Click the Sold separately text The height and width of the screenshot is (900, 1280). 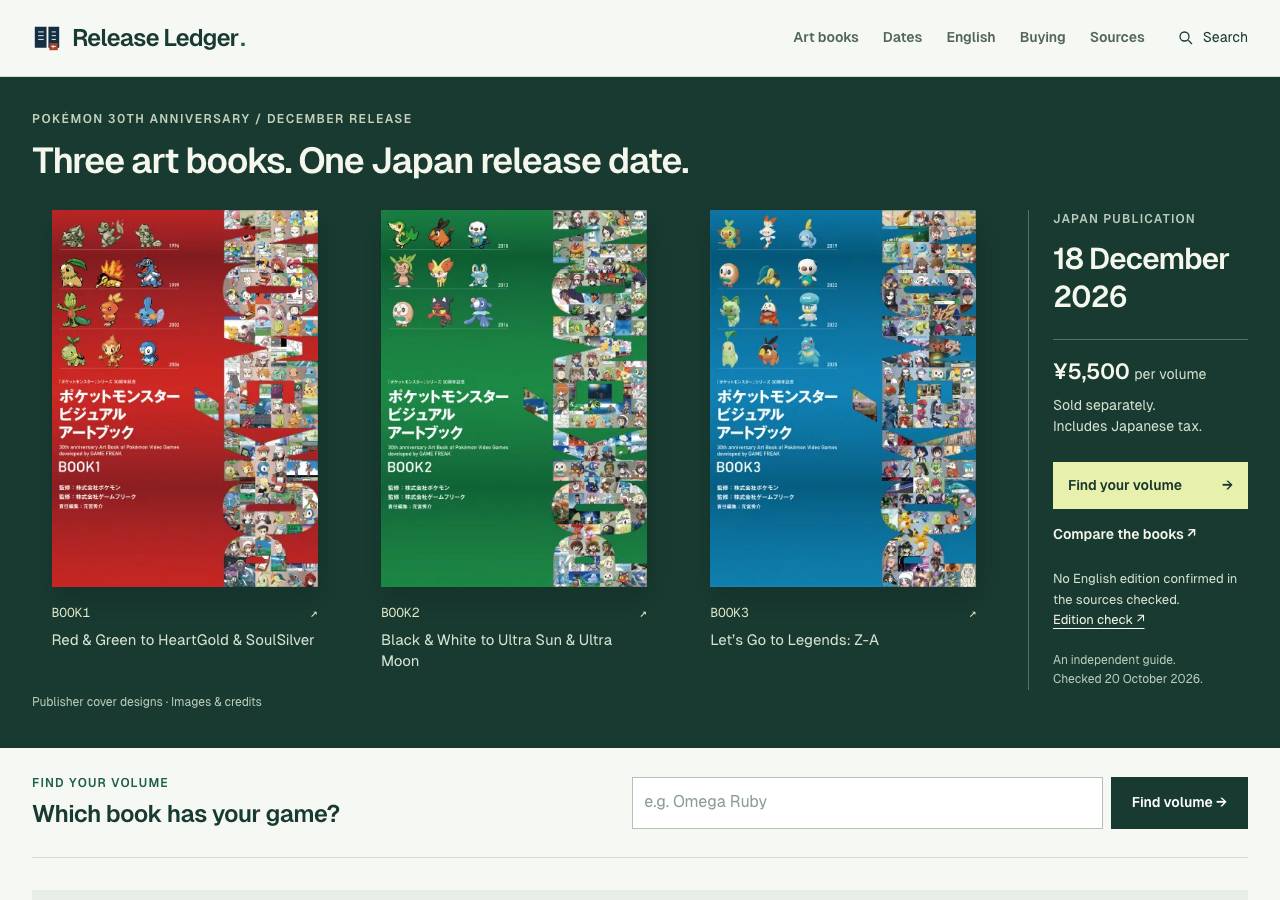point(1104,405)
